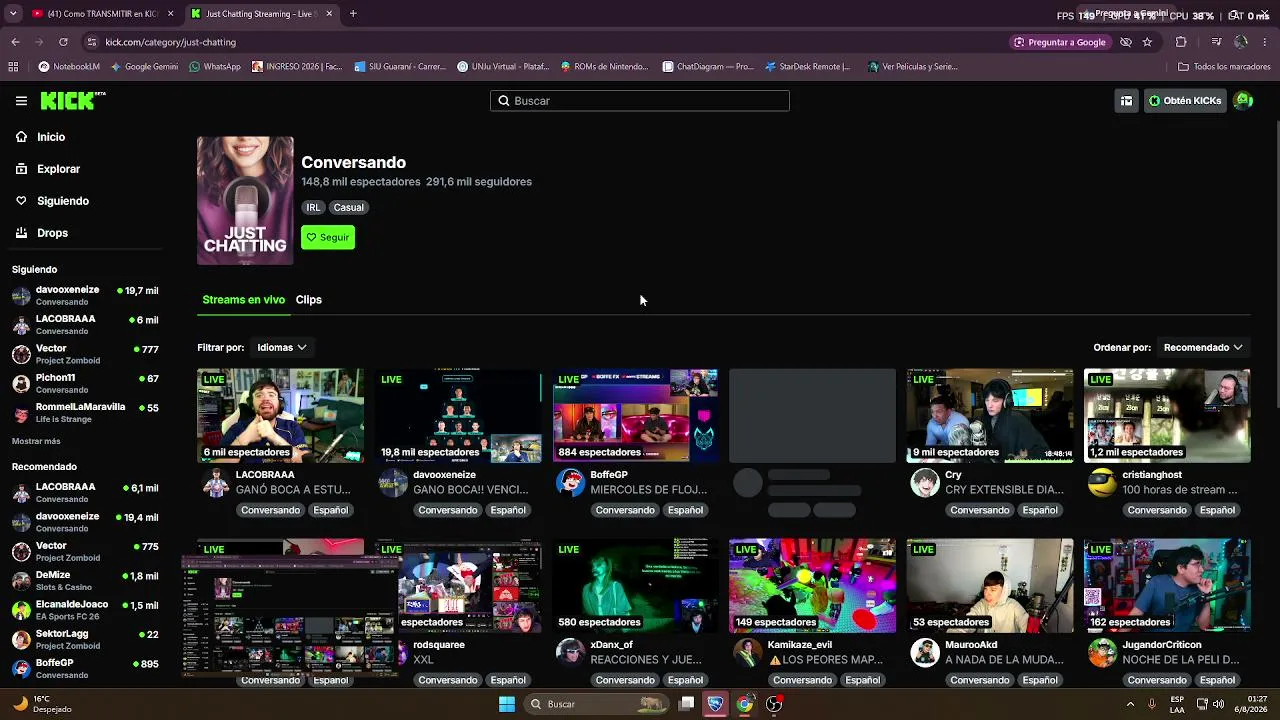Click the Windows taskbar search box

(597, 704)
